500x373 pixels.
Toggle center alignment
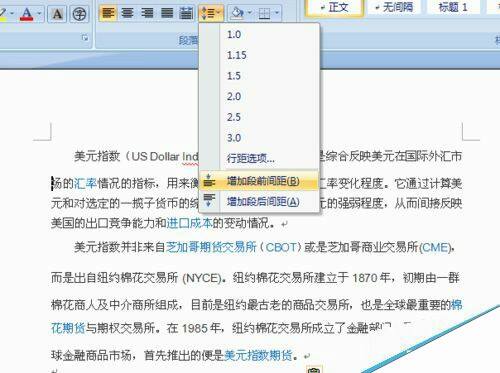coord(127,13)
